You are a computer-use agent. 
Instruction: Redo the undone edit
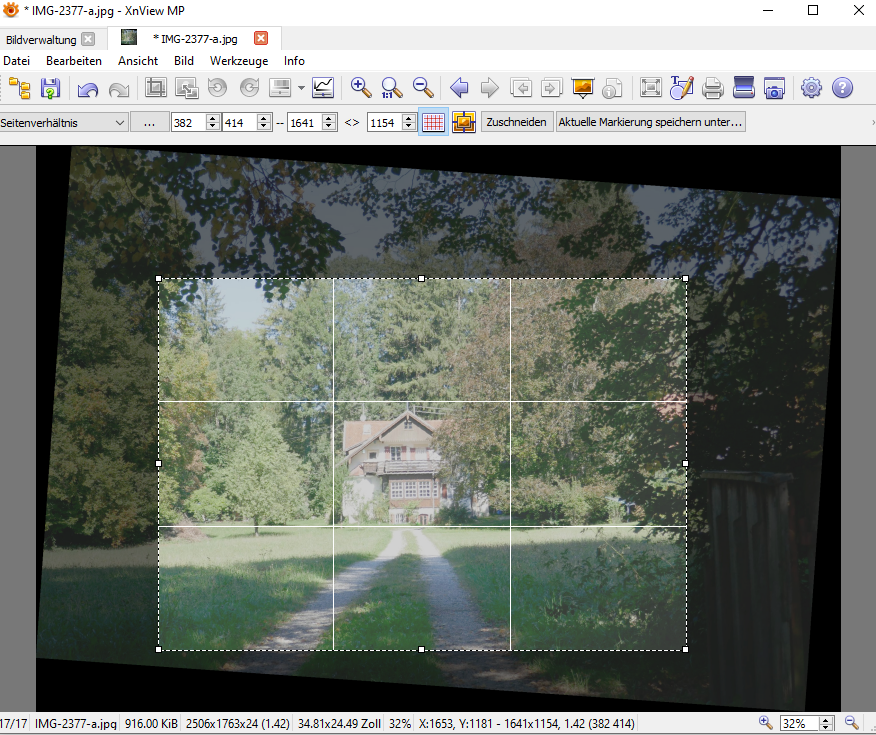coord(118,88)
